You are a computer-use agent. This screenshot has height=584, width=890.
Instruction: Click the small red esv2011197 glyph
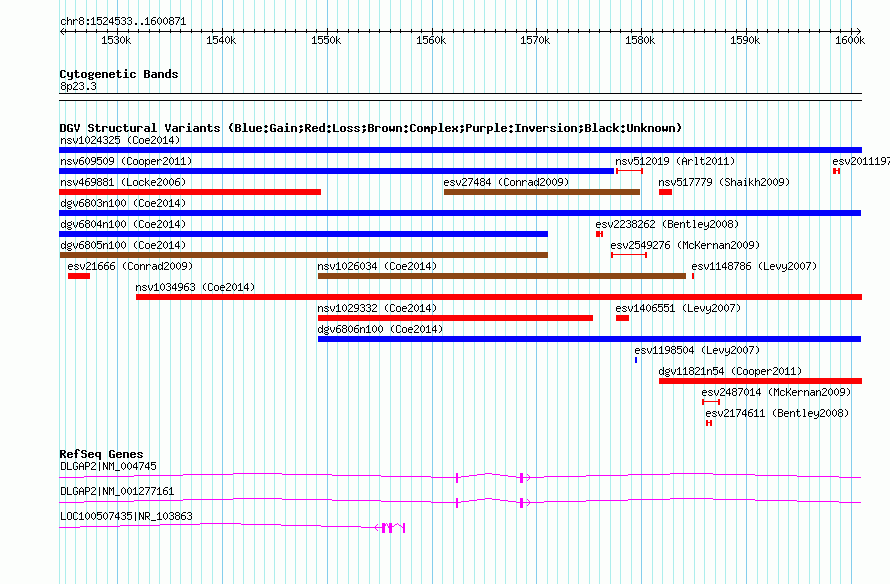pyautogui.click(x=837, y=171)
